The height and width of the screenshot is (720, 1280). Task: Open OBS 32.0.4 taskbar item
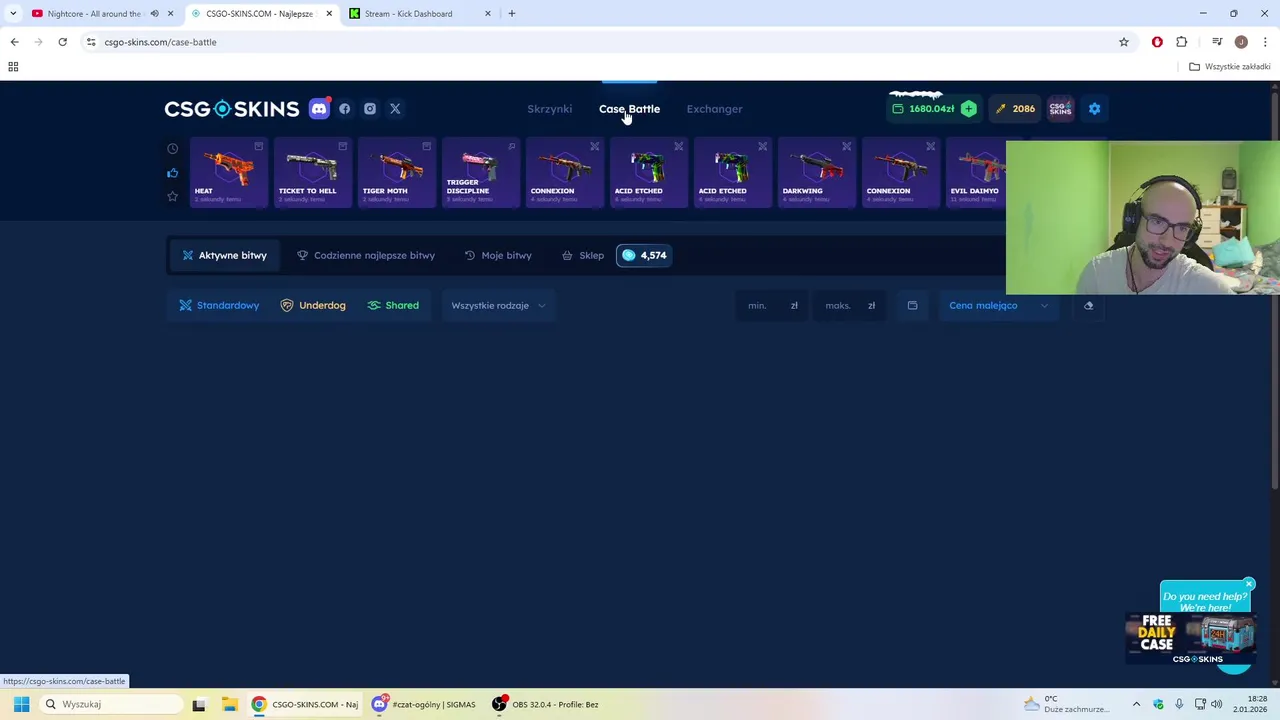[x=546, y=704]
